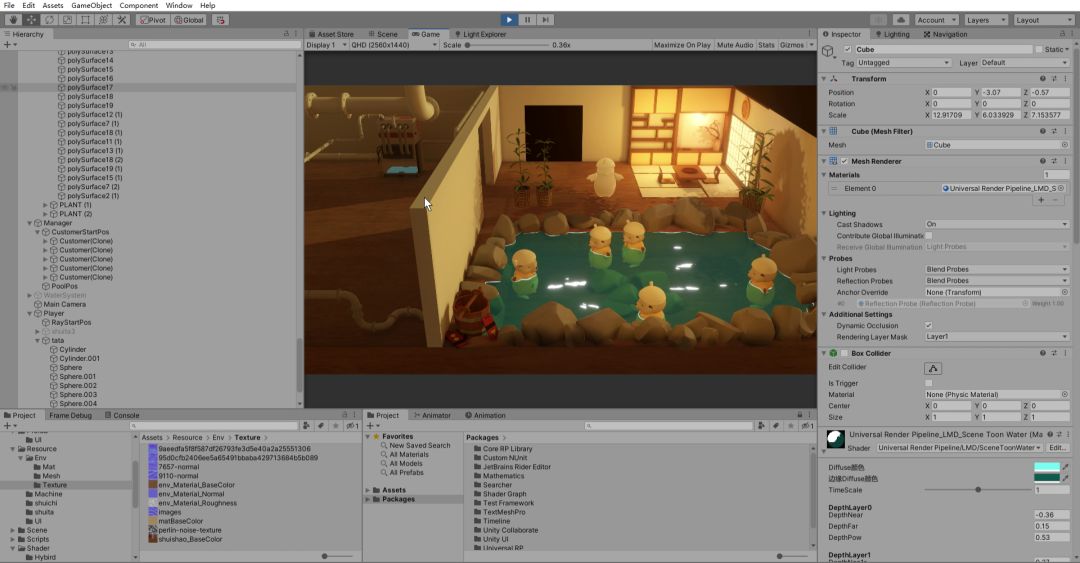The width and height of the screenshot is (1080, 563).
Task: Enable the Box Collider component checkbox
Action: (x=844, y=354)
